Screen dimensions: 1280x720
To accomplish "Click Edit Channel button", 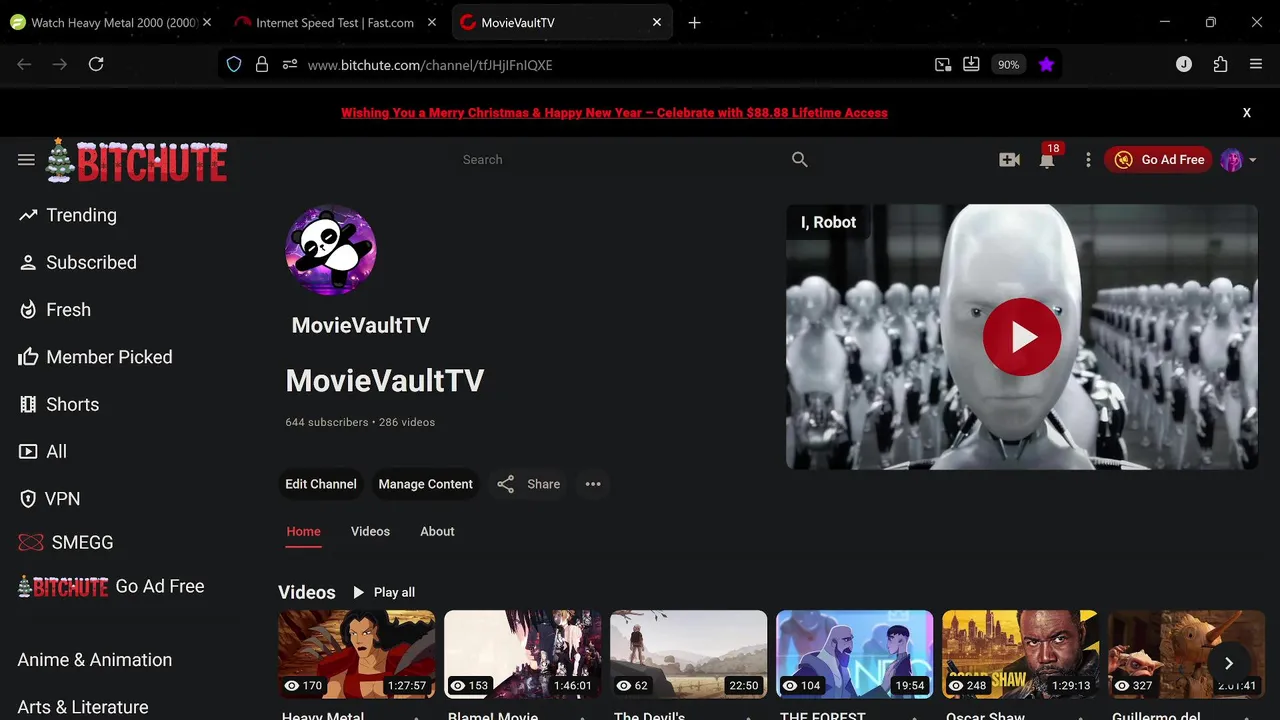I will tap(320, 484).
